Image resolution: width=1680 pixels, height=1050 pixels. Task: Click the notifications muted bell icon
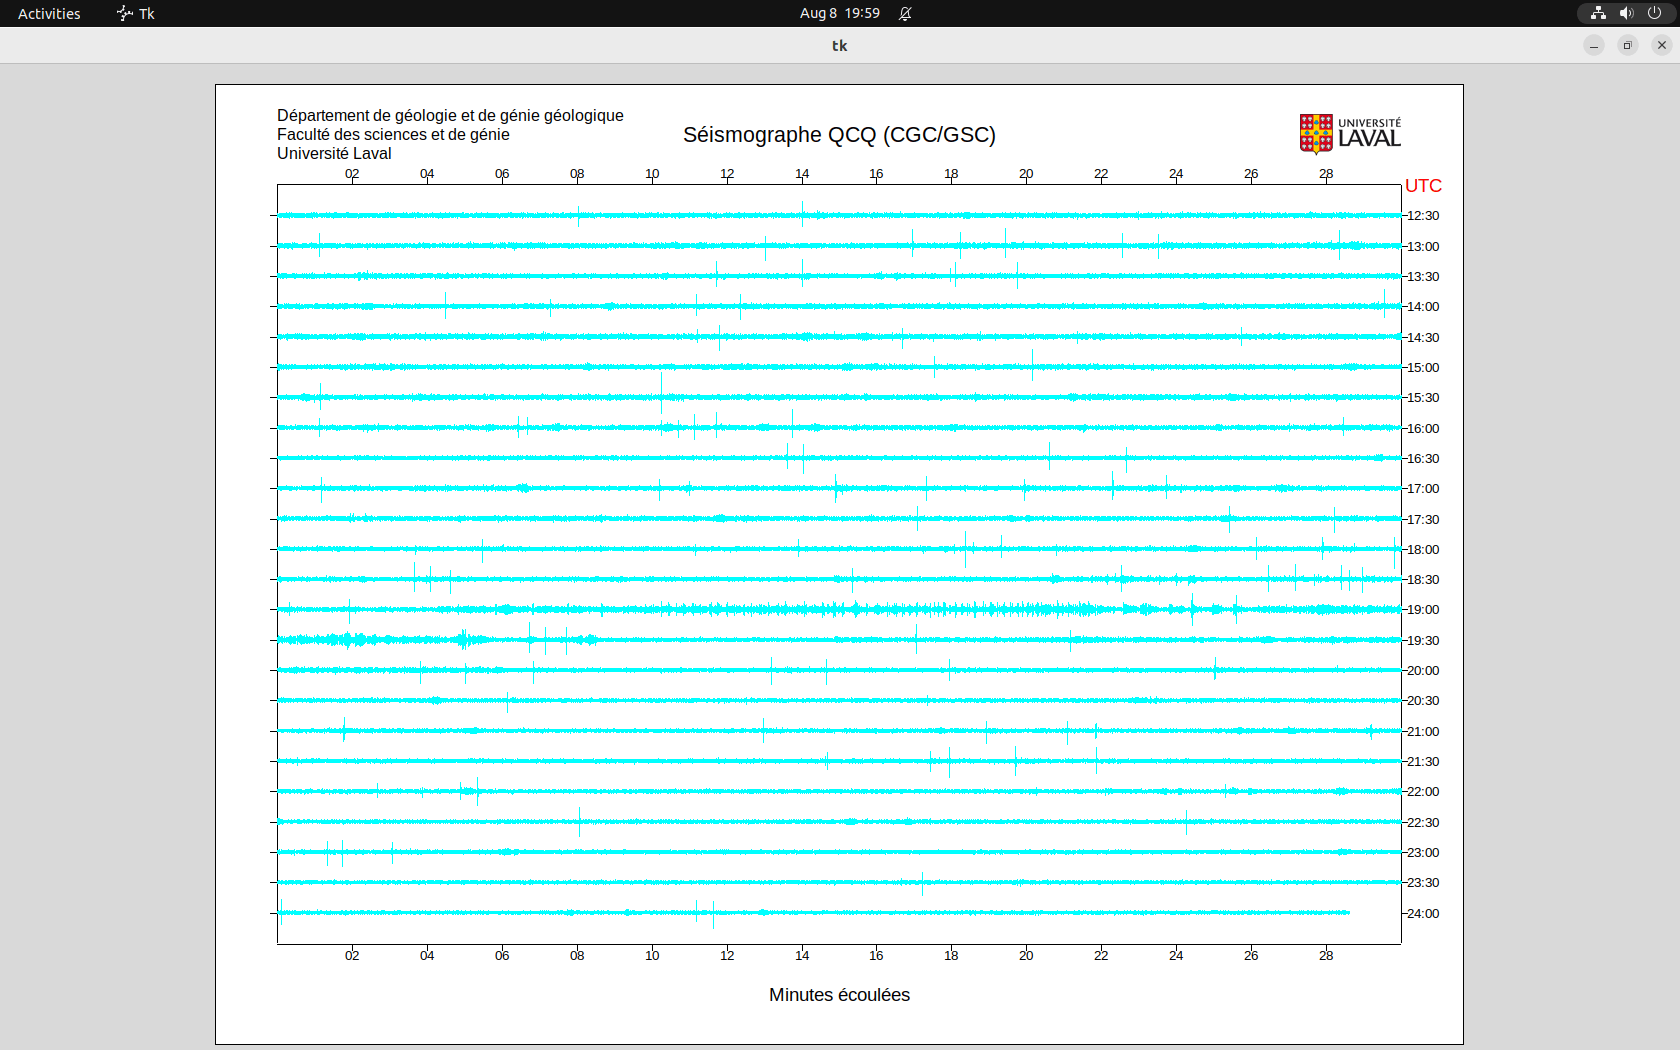(905, 13)
